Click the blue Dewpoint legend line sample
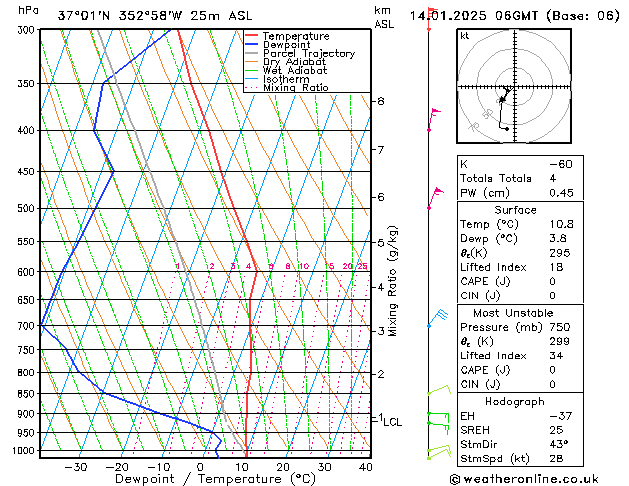The height and width of the screenshot is (486, 629). click(251, 45)
